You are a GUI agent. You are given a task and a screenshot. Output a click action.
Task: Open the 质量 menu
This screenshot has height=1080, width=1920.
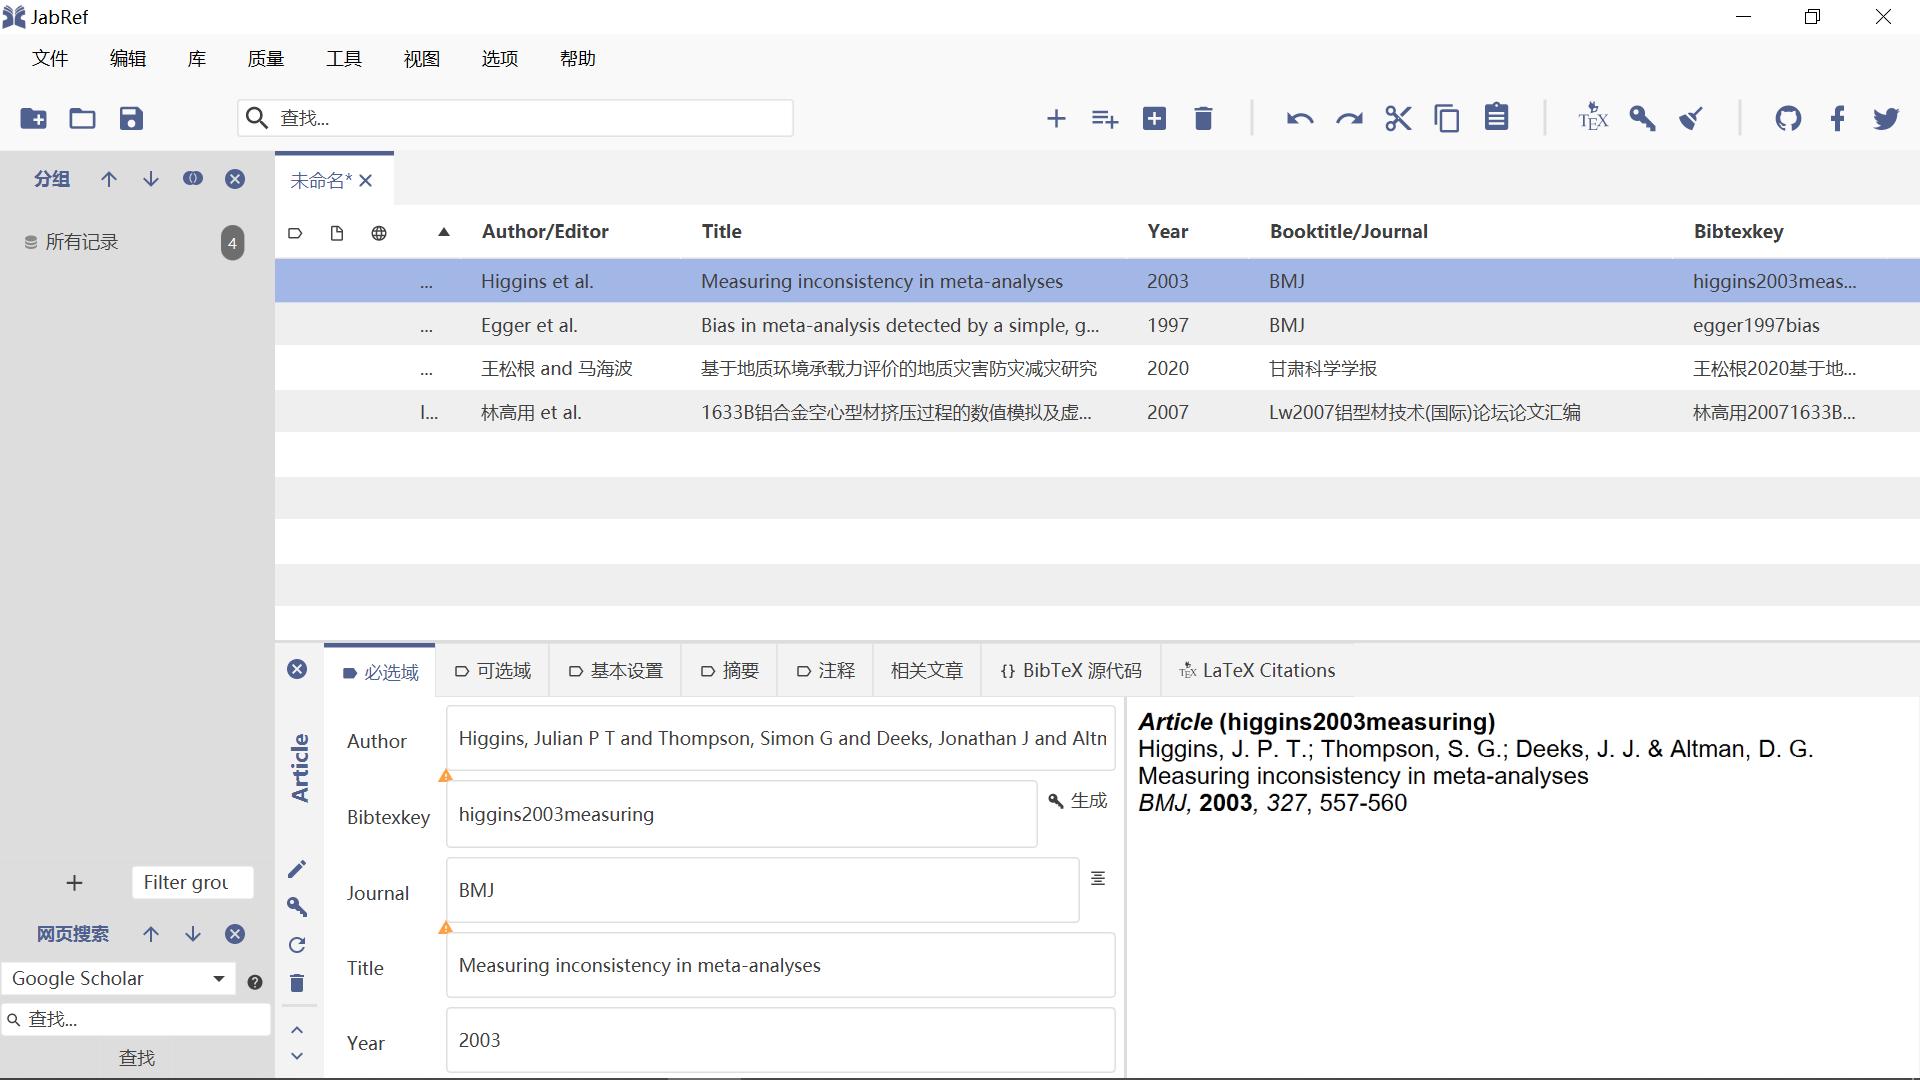point(266,59)
